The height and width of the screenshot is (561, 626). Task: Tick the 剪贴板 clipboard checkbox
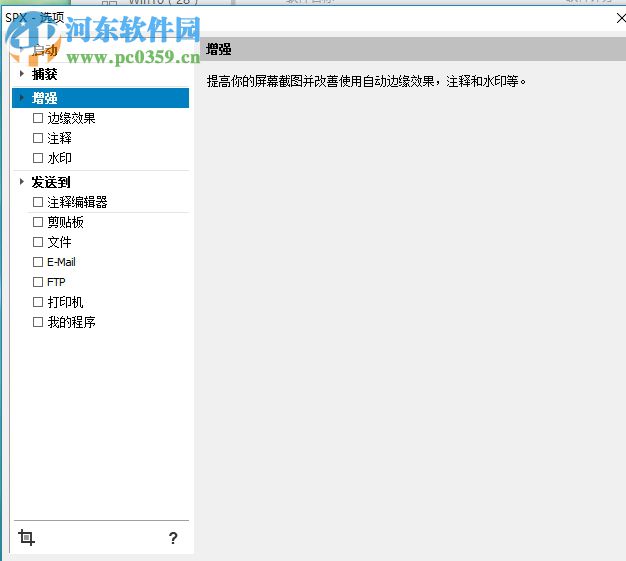click(x=38, y=222)
